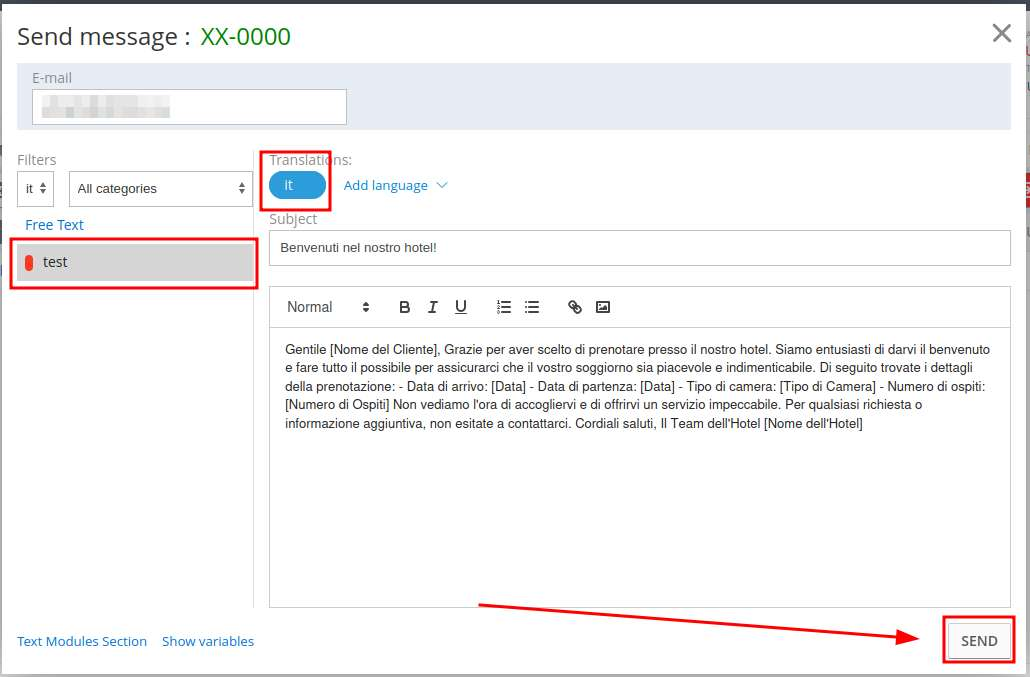Expand the Add language menu

[x=395, y=185]
